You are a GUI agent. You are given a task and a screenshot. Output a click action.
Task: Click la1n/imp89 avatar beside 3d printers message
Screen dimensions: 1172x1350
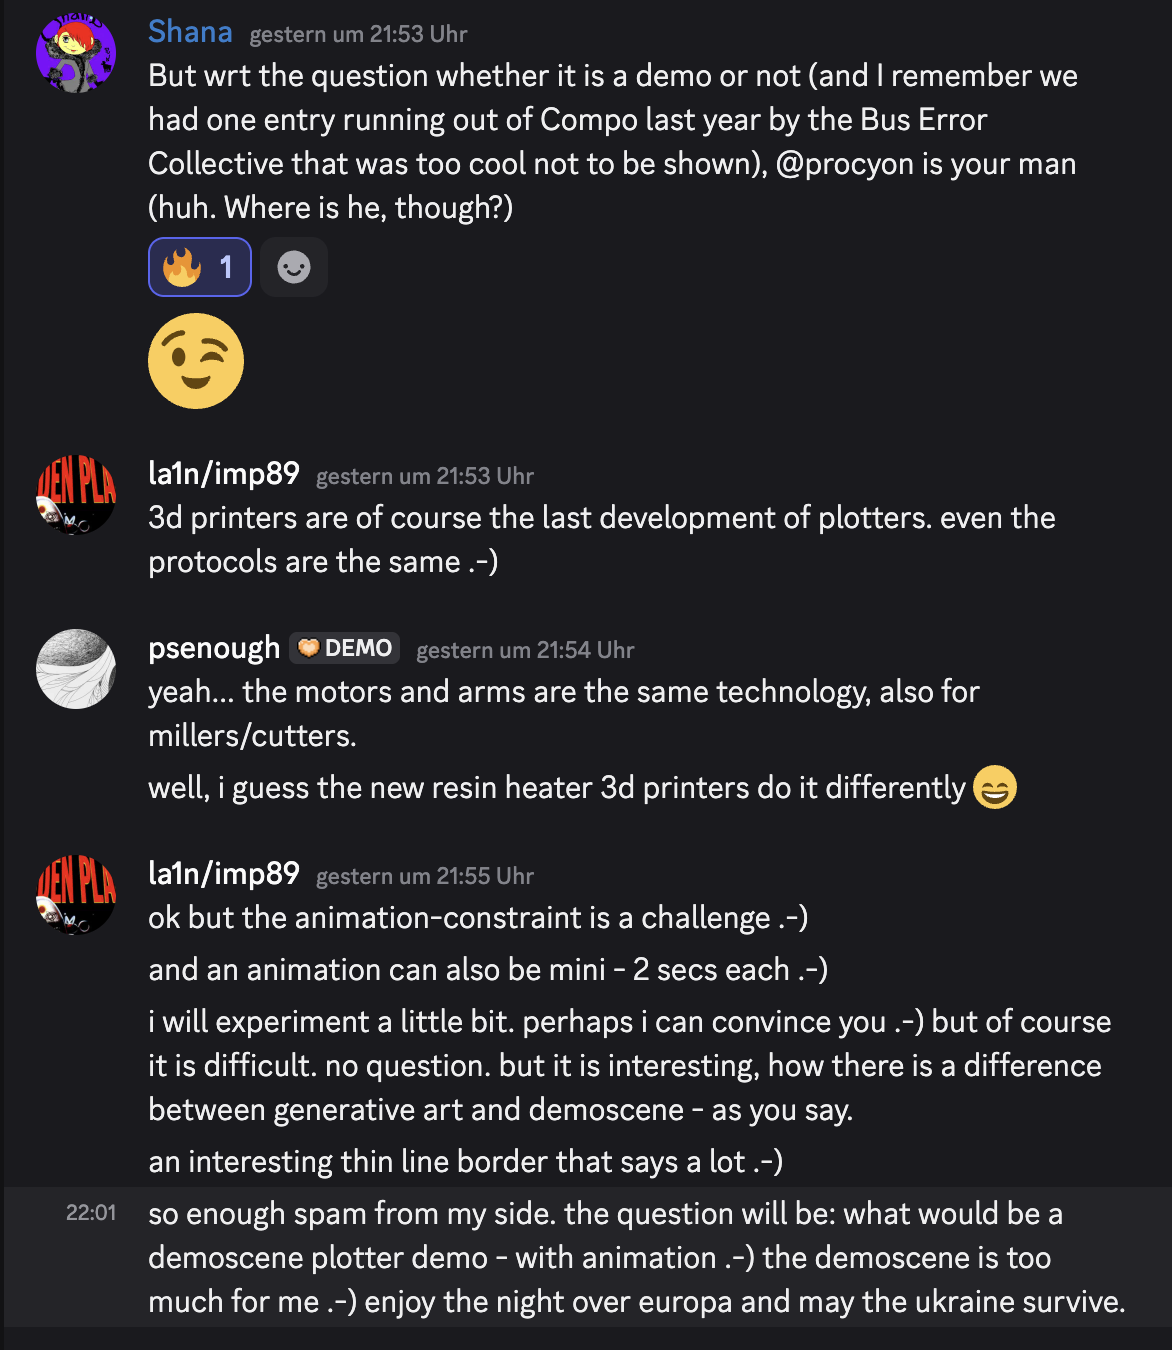coord(76,495)
